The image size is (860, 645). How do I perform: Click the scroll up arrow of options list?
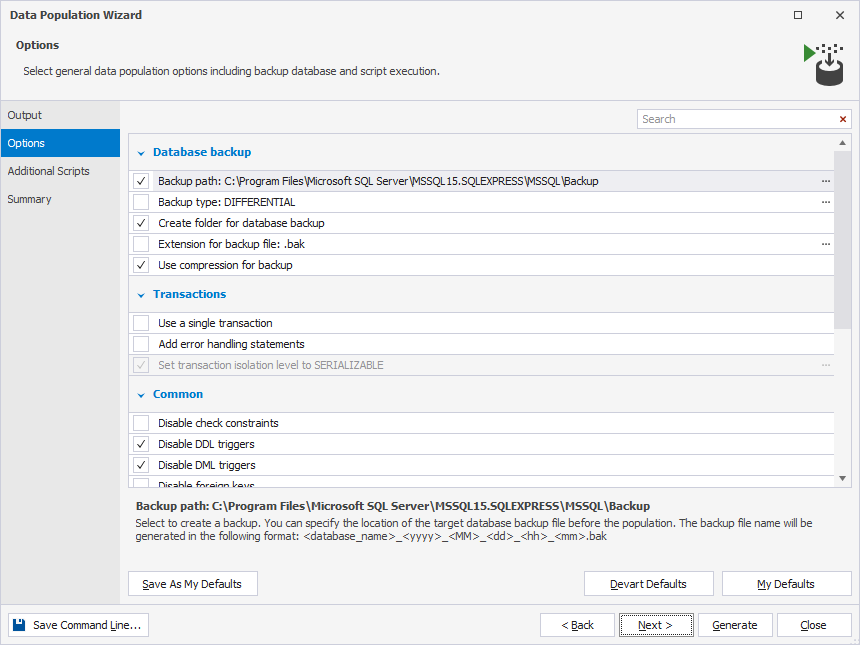842,143
